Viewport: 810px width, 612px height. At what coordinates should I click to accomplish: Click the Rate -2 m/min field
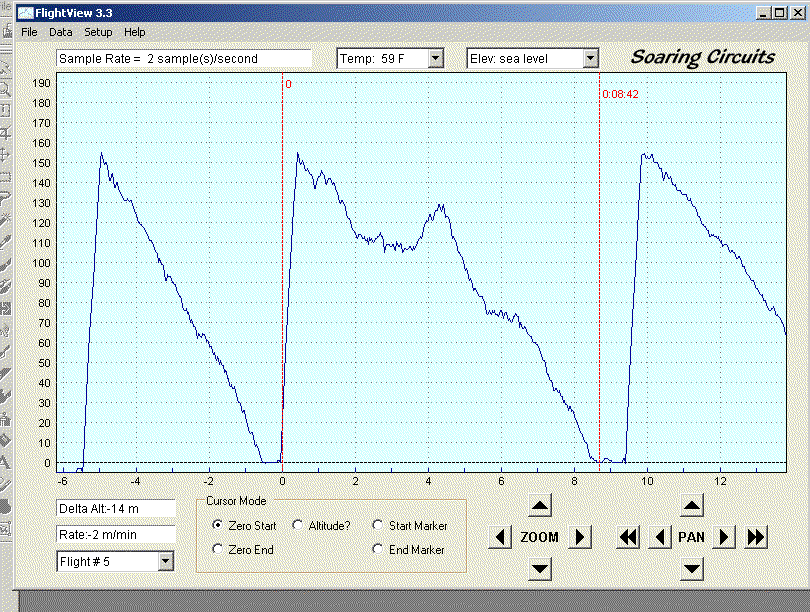116,535
